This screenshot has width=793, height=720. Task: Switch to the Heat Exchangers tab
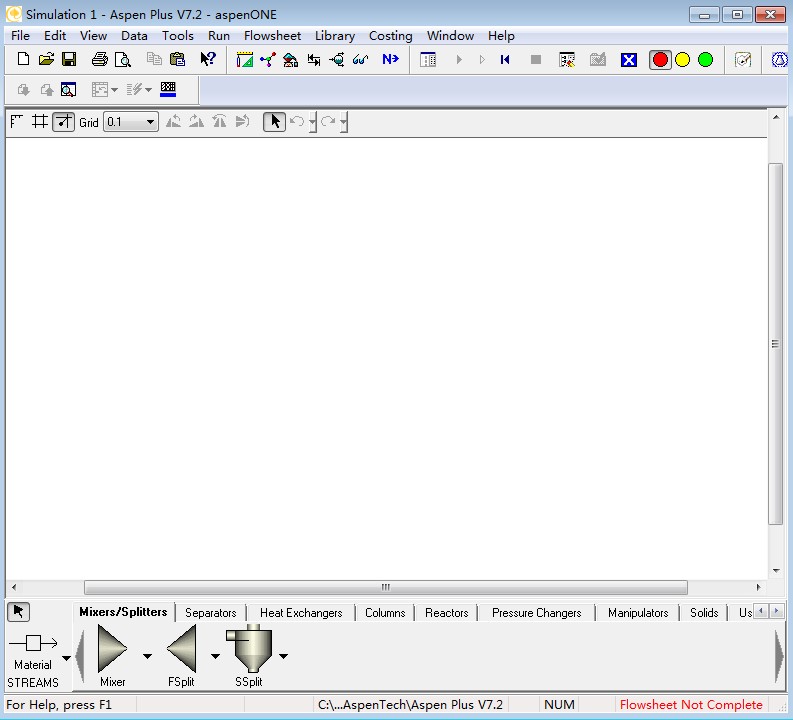pos(300,613)
